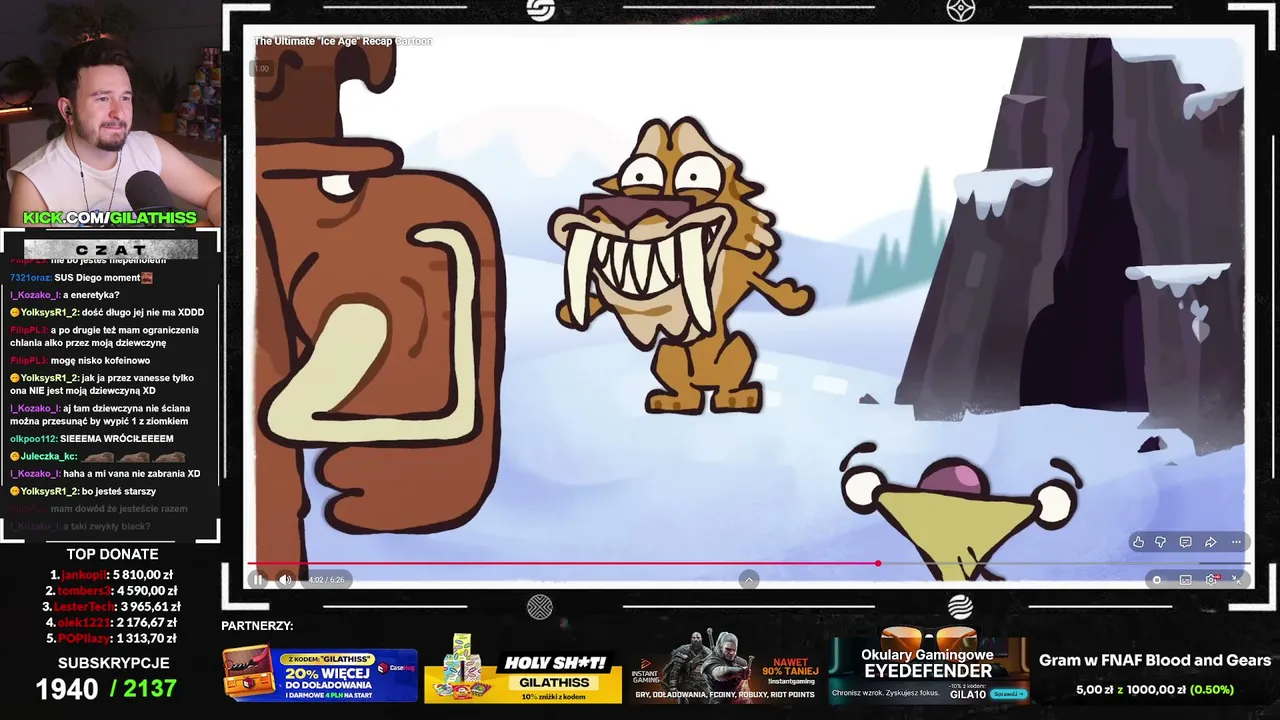The width and height of the screenshot is (1280, 720).
Task: Click username olkpoo12 in chat
Action: tap(33, 438)
